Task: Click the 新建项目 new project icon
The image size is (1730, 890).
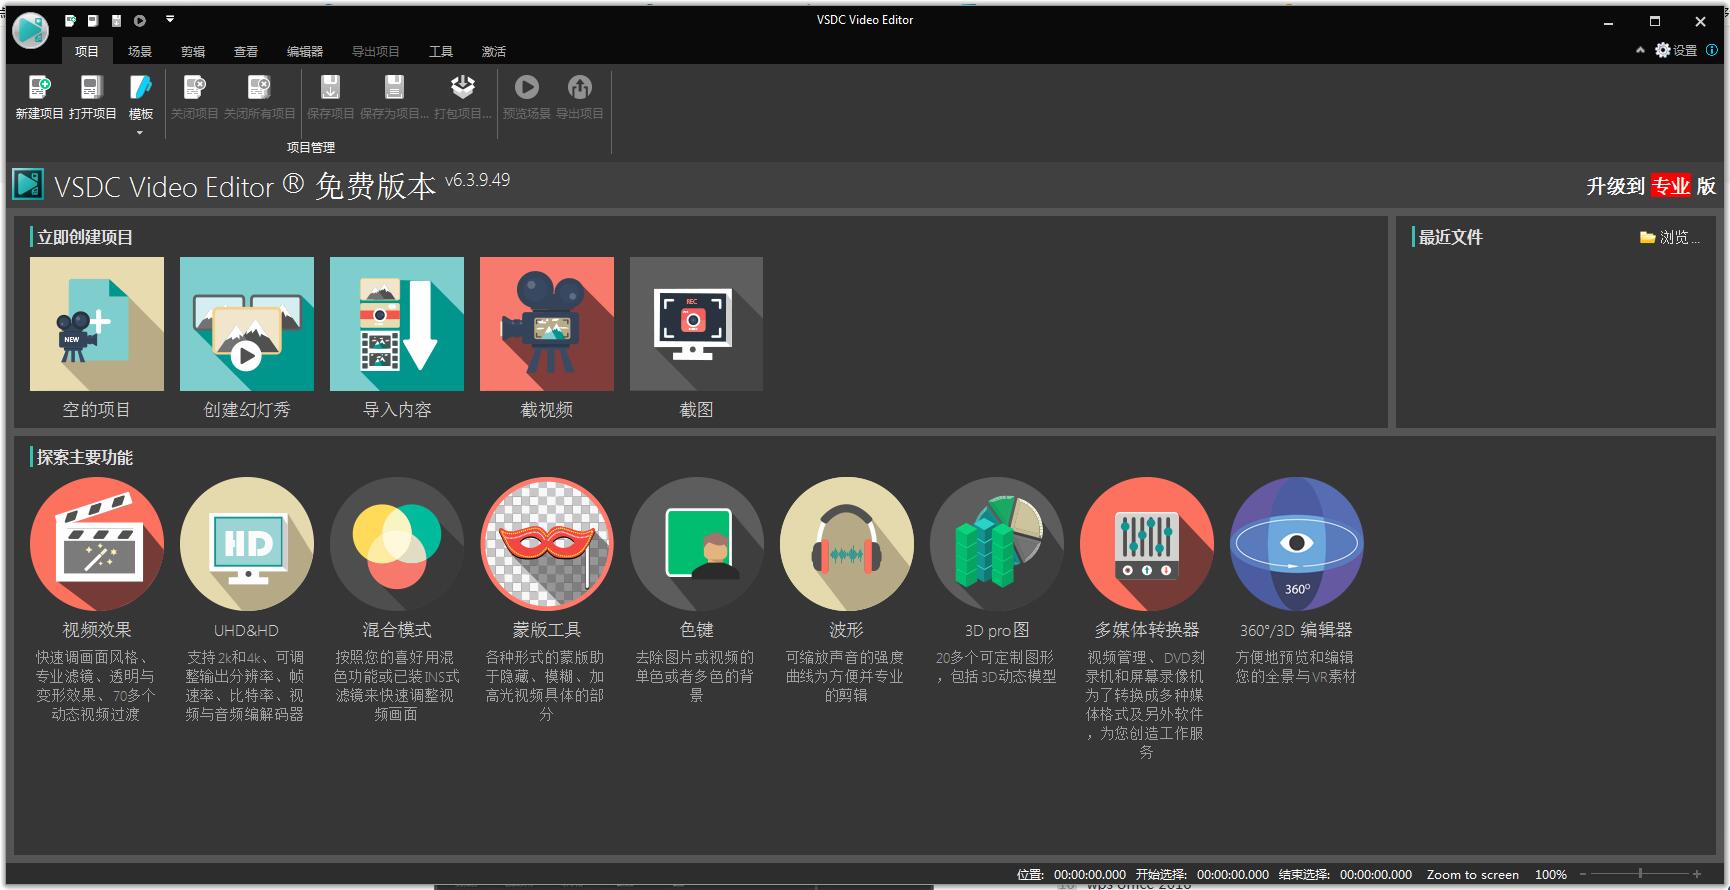Action: coord(39,88)
